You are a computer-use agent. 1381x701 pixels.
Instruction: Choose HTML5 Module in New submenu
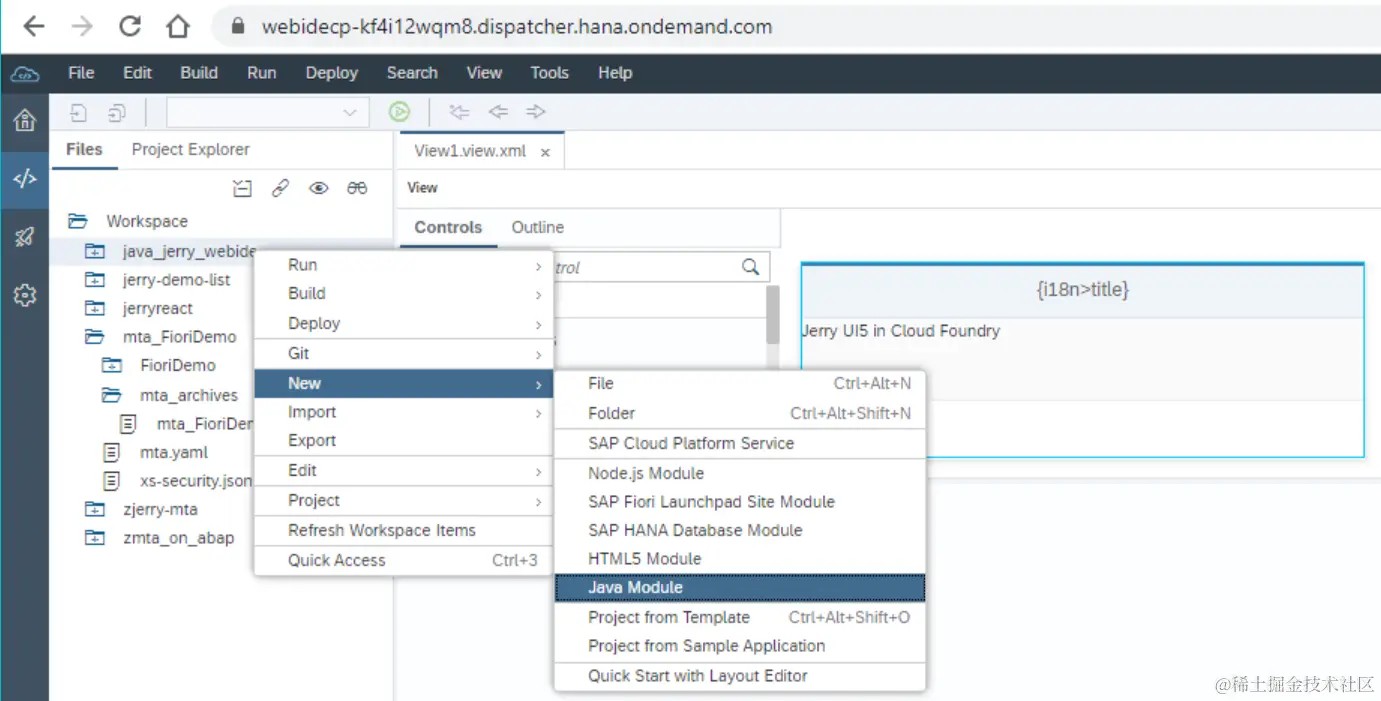point(740,559)
